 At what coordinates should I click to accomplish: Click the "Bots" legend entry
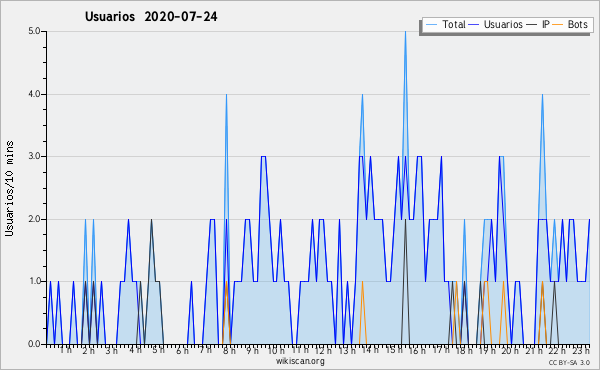(577, 24)
